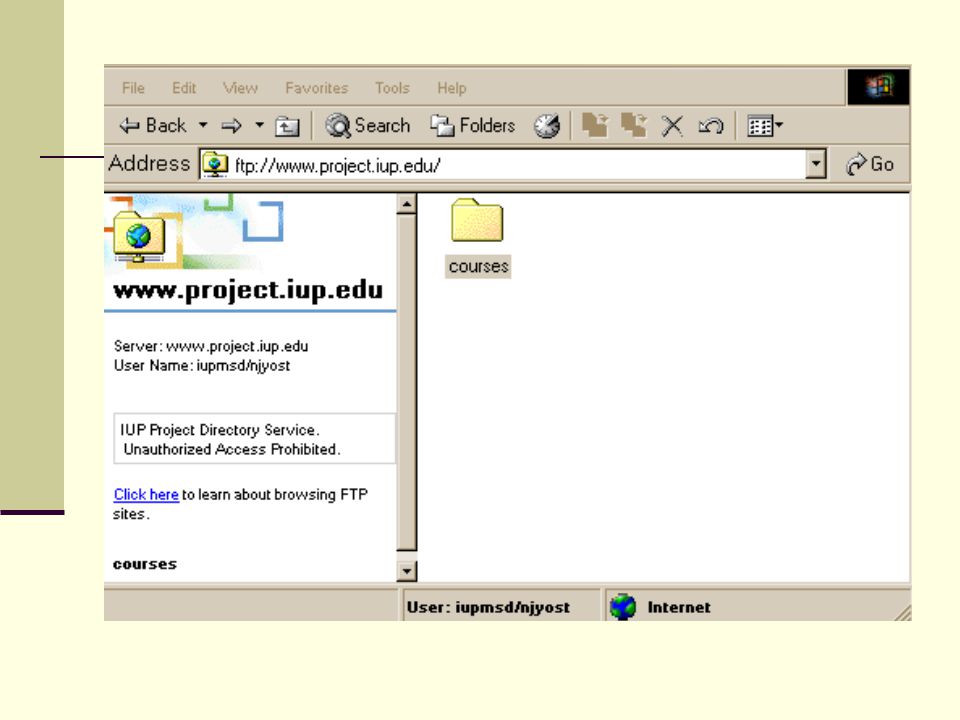960x720 pixels.
Task: Open the Search pane
Action: coord(368,126)
